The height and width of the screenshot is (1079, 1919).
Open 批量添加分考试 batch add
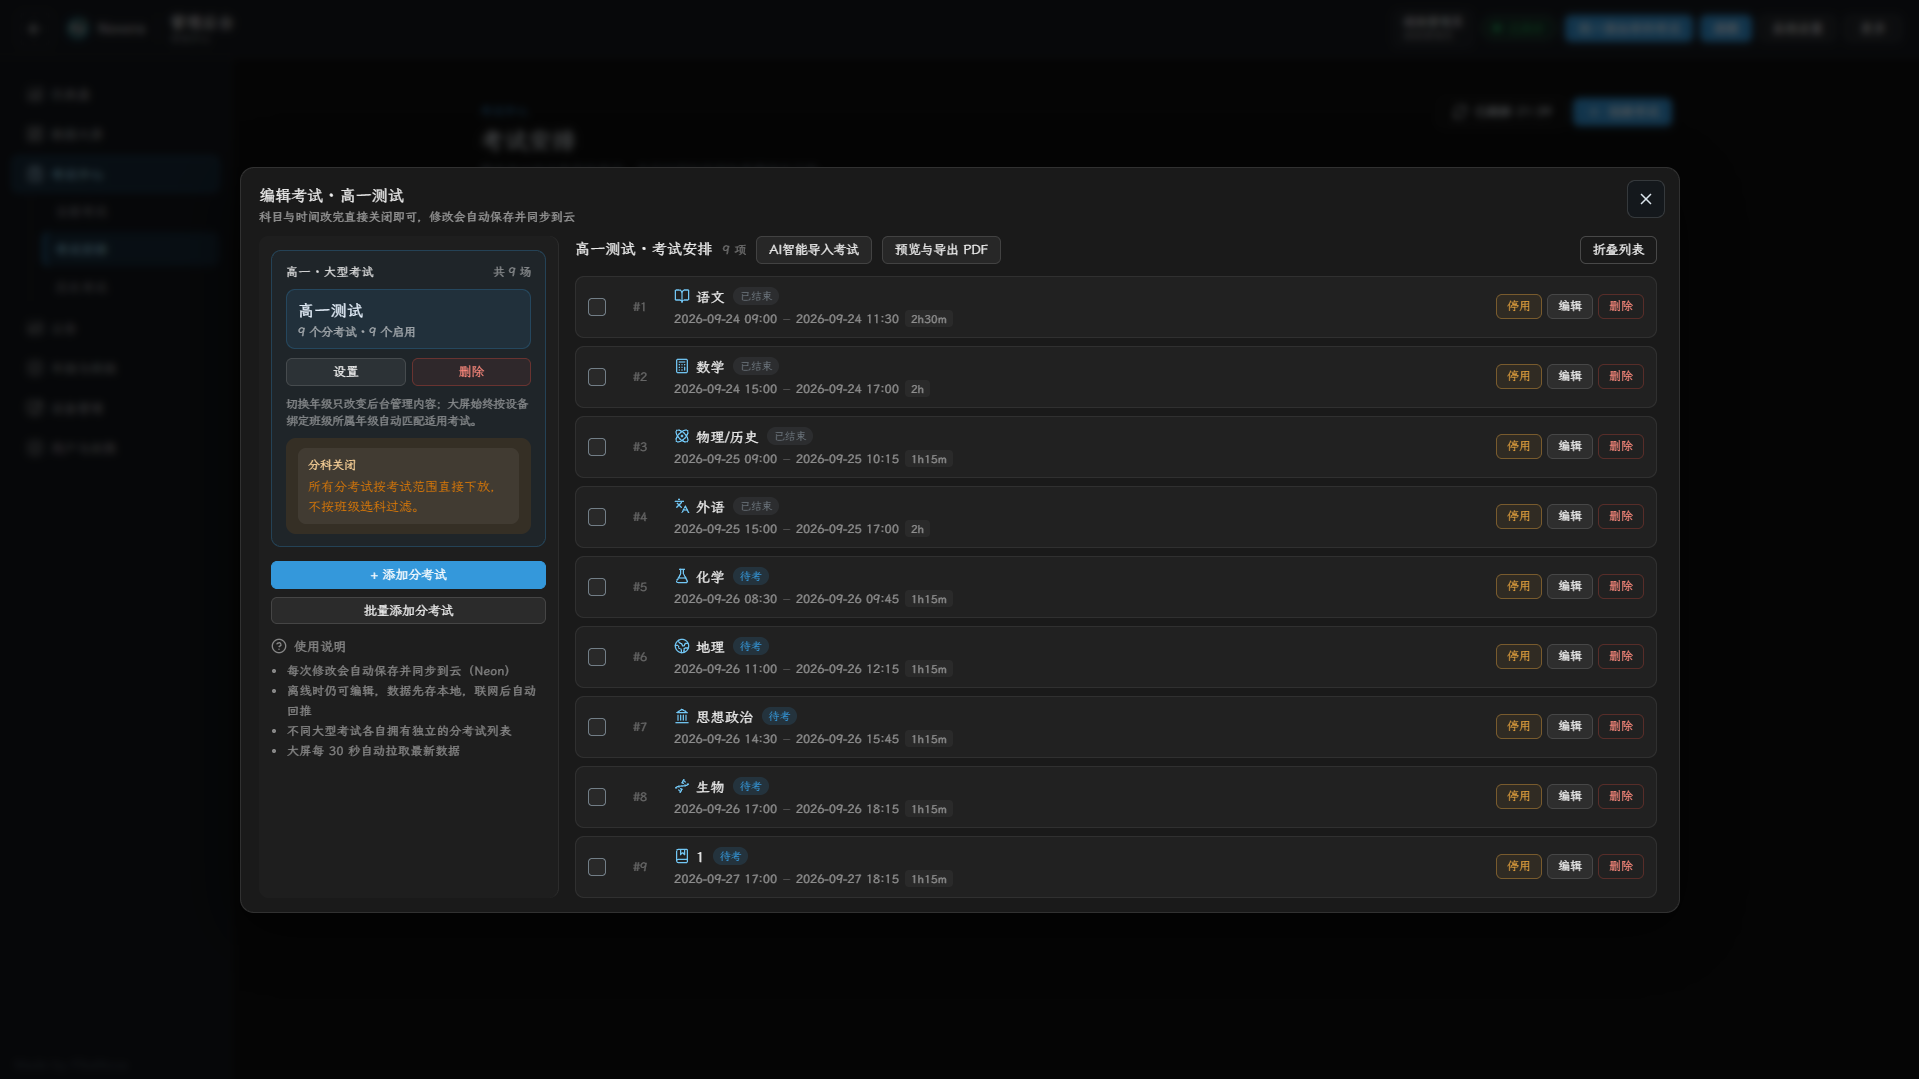click(408, 610)
